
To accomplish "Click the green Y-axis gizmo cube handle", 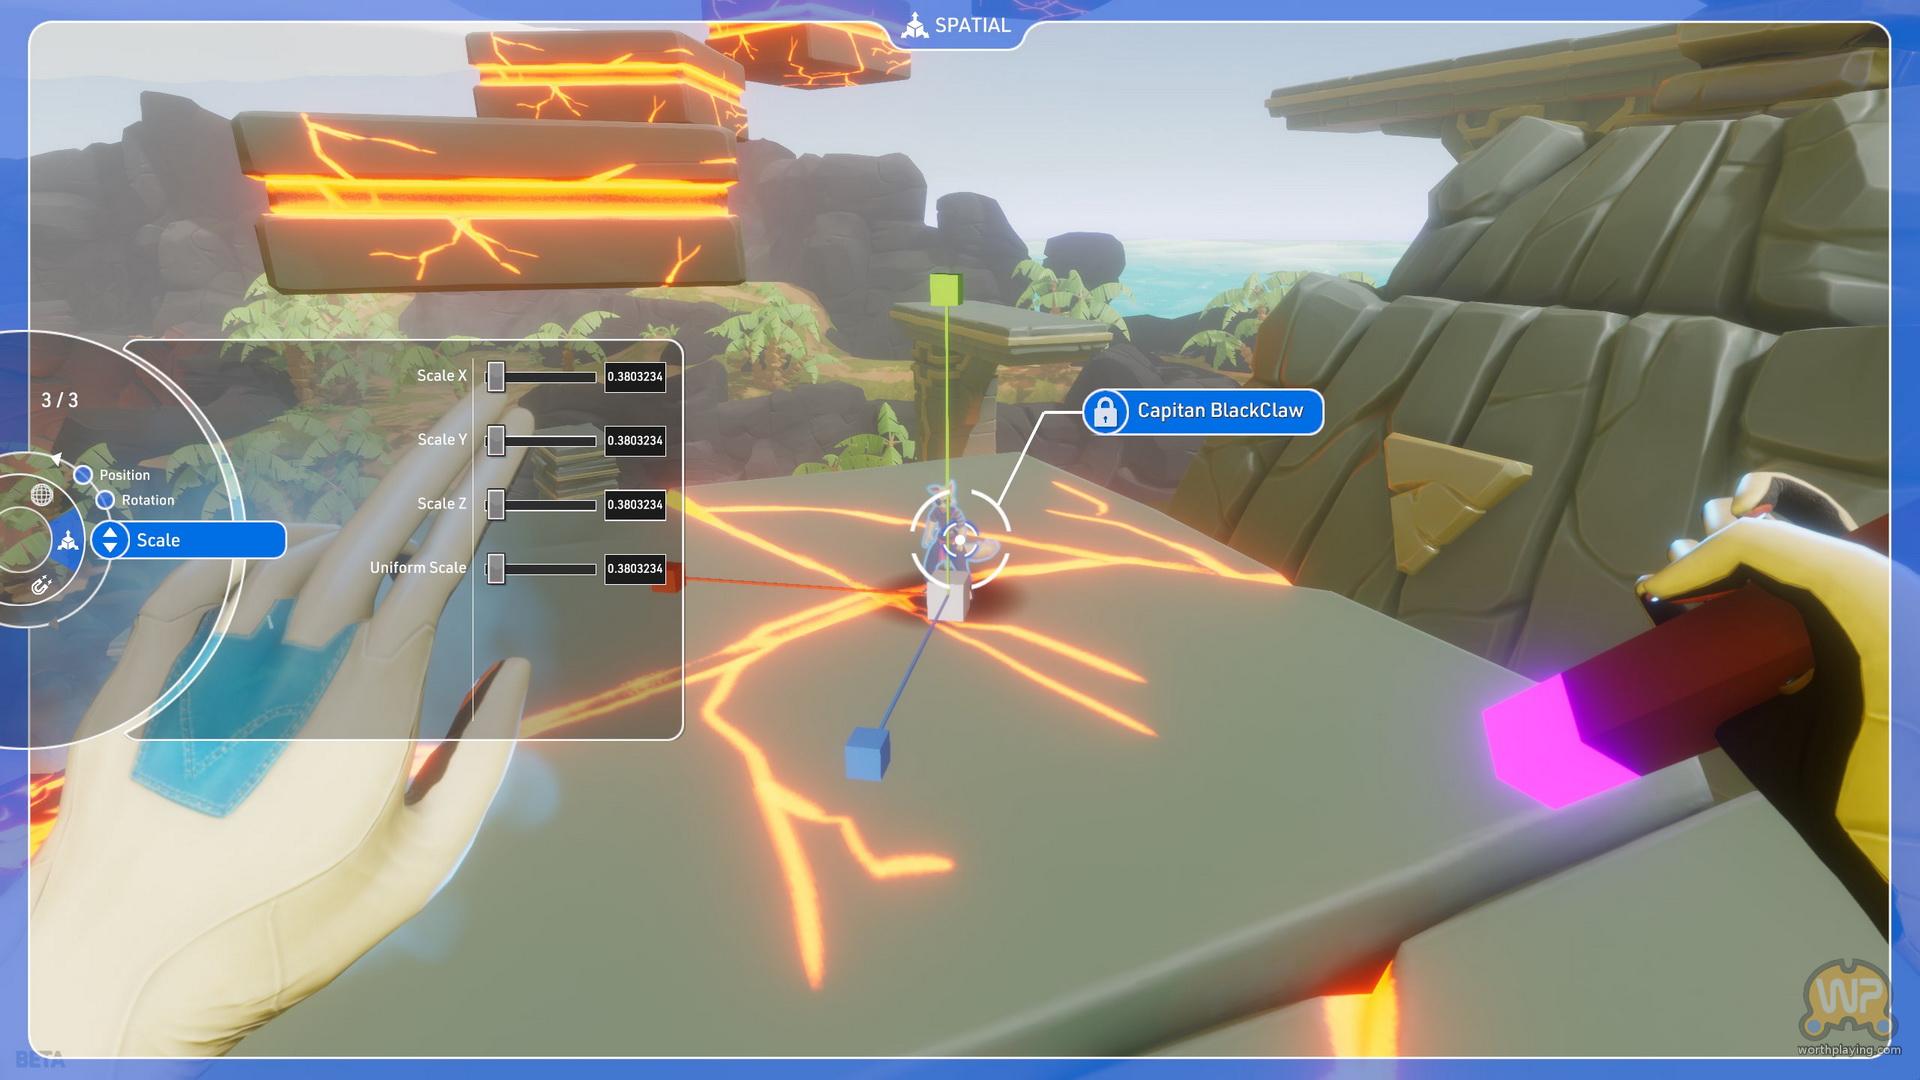I will [945, 289].
